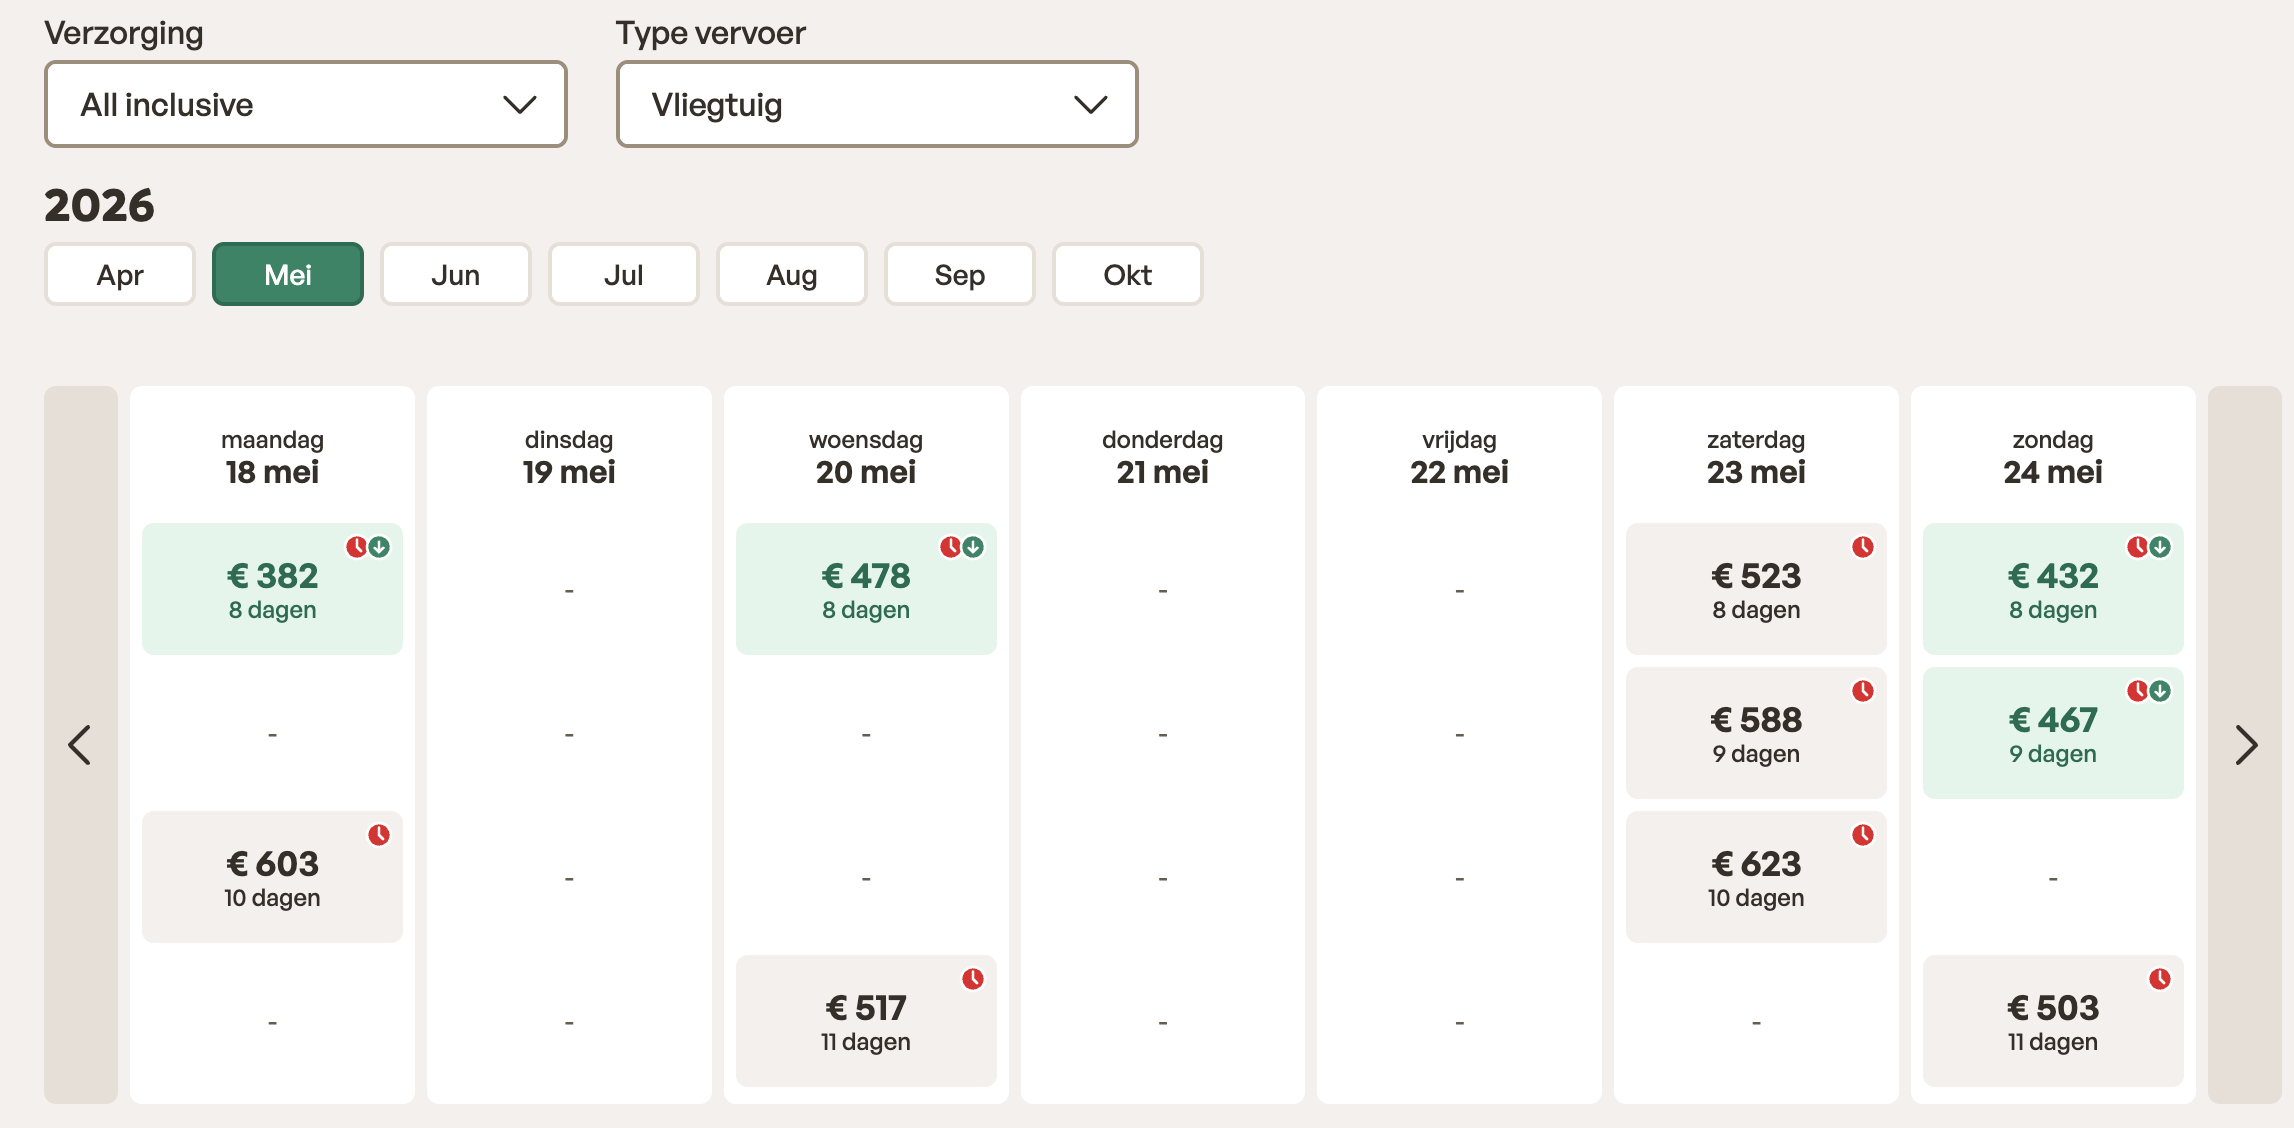This screenshot has width=2294, height=1128.
Task: Click green down-arrow icon on €467 price
Action: pos(2161,691)
